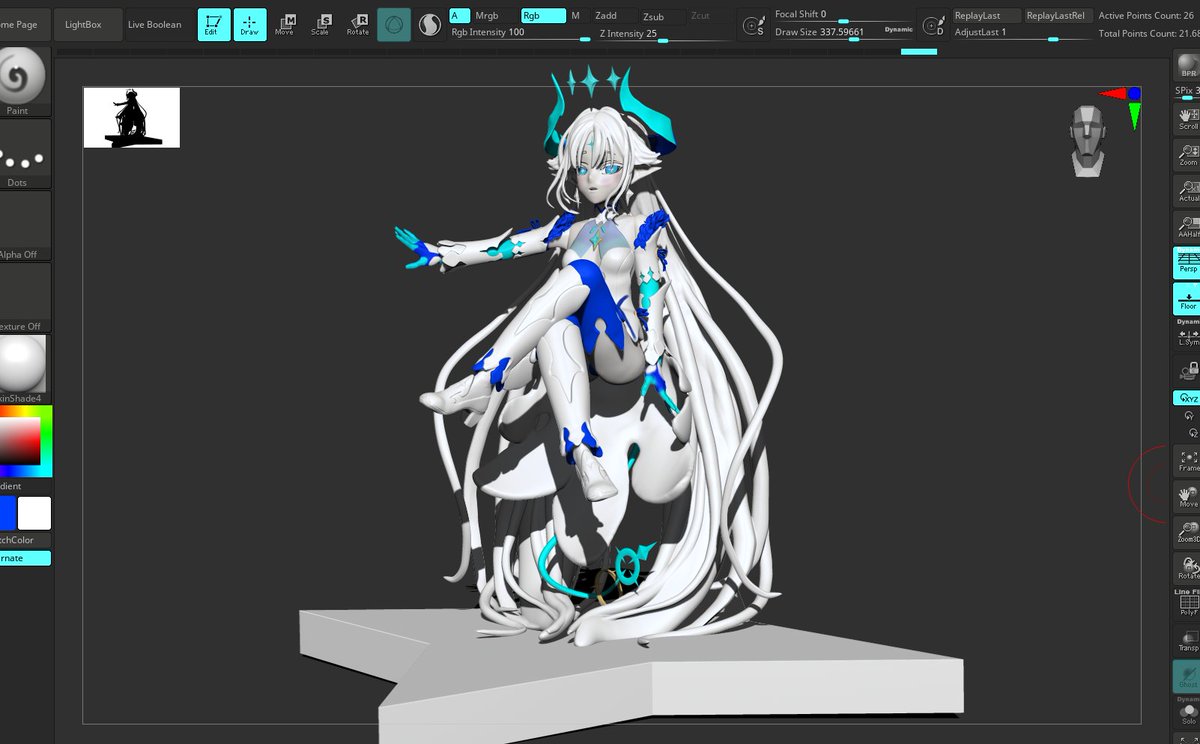
Task: Click the Zoom3D icon
Action: (x=1188, y=533)
